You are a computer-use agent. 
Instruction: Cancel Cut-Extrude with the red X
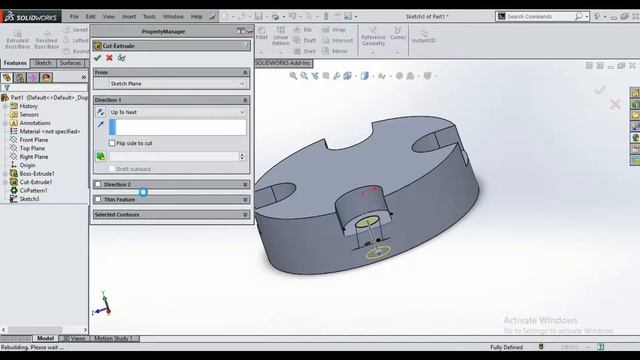click(109, 58)
